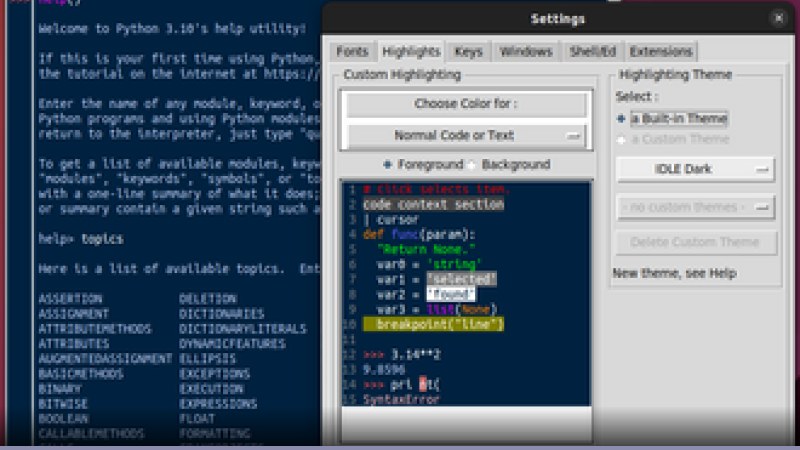This screenshot has width=800, height=450.
Task: Click the SyntaxError sample text
Action: click(x=401, y=399)
